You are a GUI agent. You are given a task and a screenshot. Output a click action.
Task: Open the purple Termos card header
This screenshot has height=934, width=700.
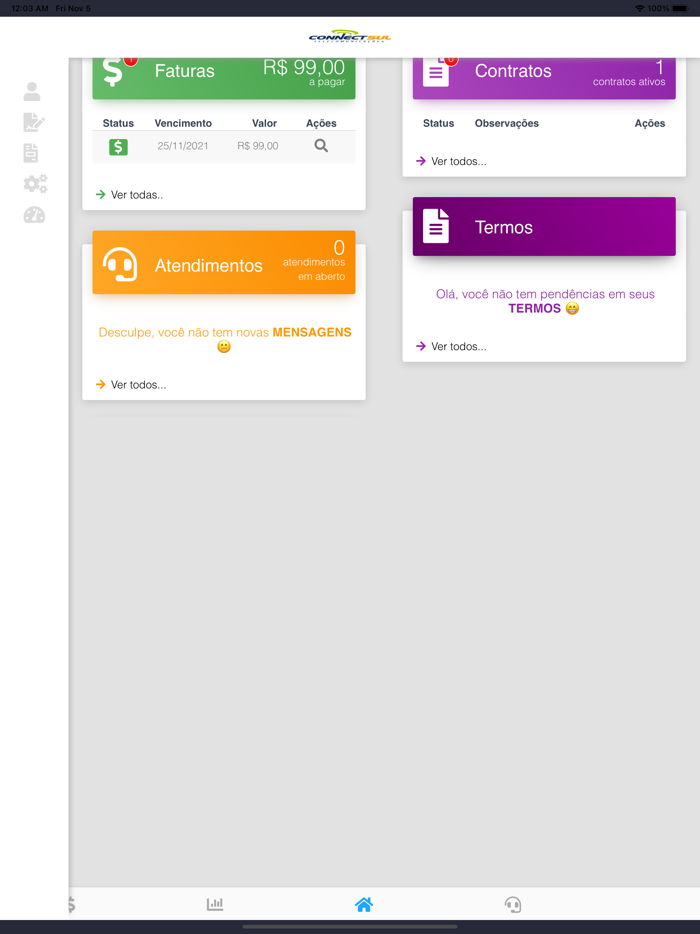(543, 227)
